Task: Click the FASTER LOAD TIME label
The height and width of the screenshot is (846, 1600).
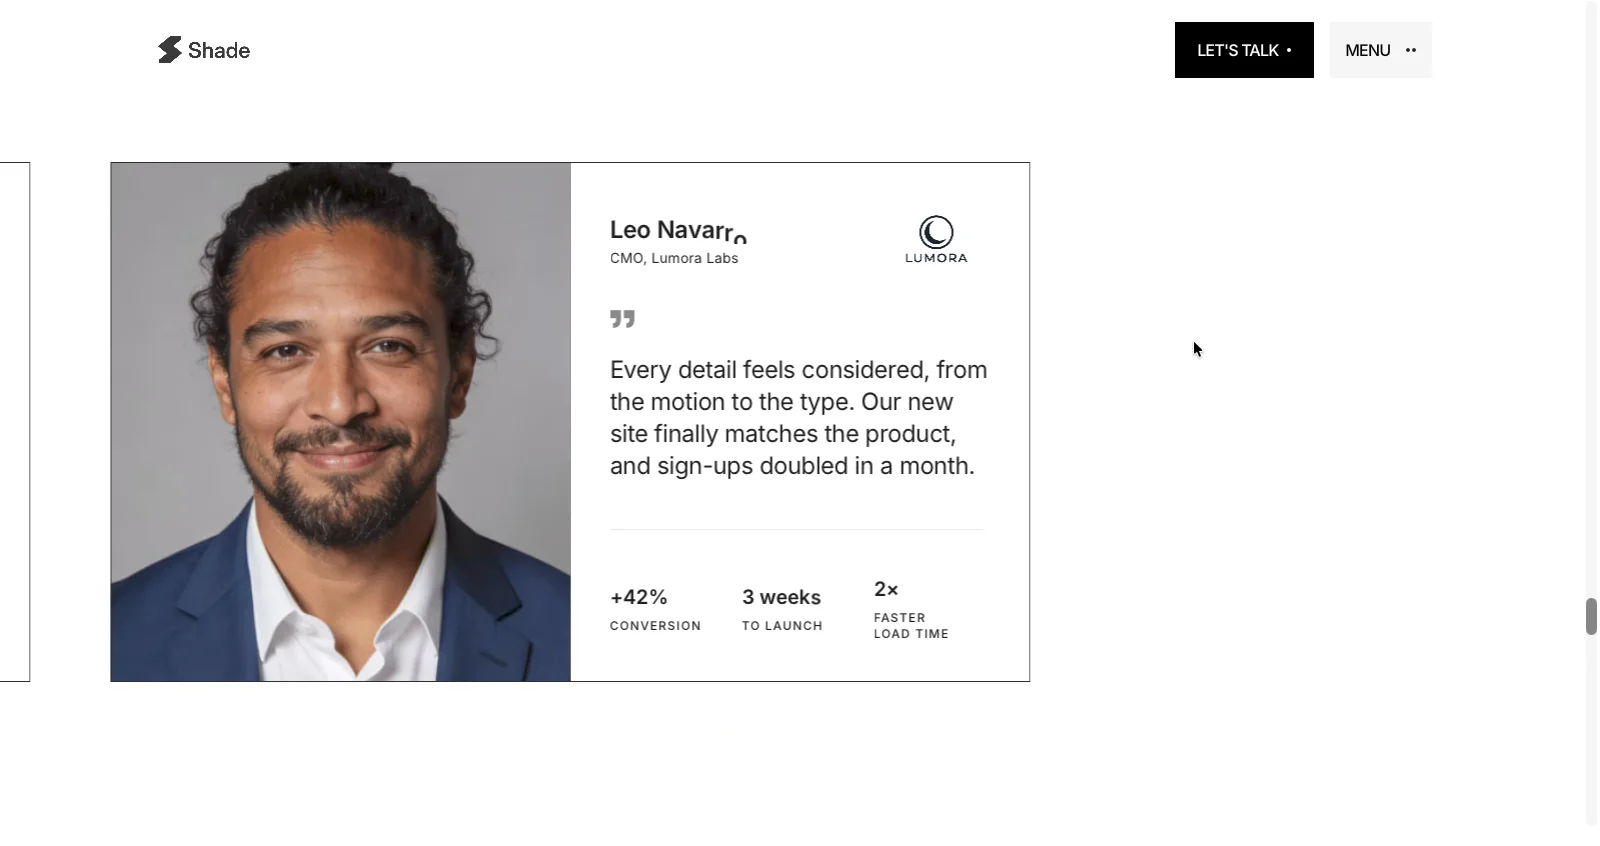Action: (x=911, y=626)
